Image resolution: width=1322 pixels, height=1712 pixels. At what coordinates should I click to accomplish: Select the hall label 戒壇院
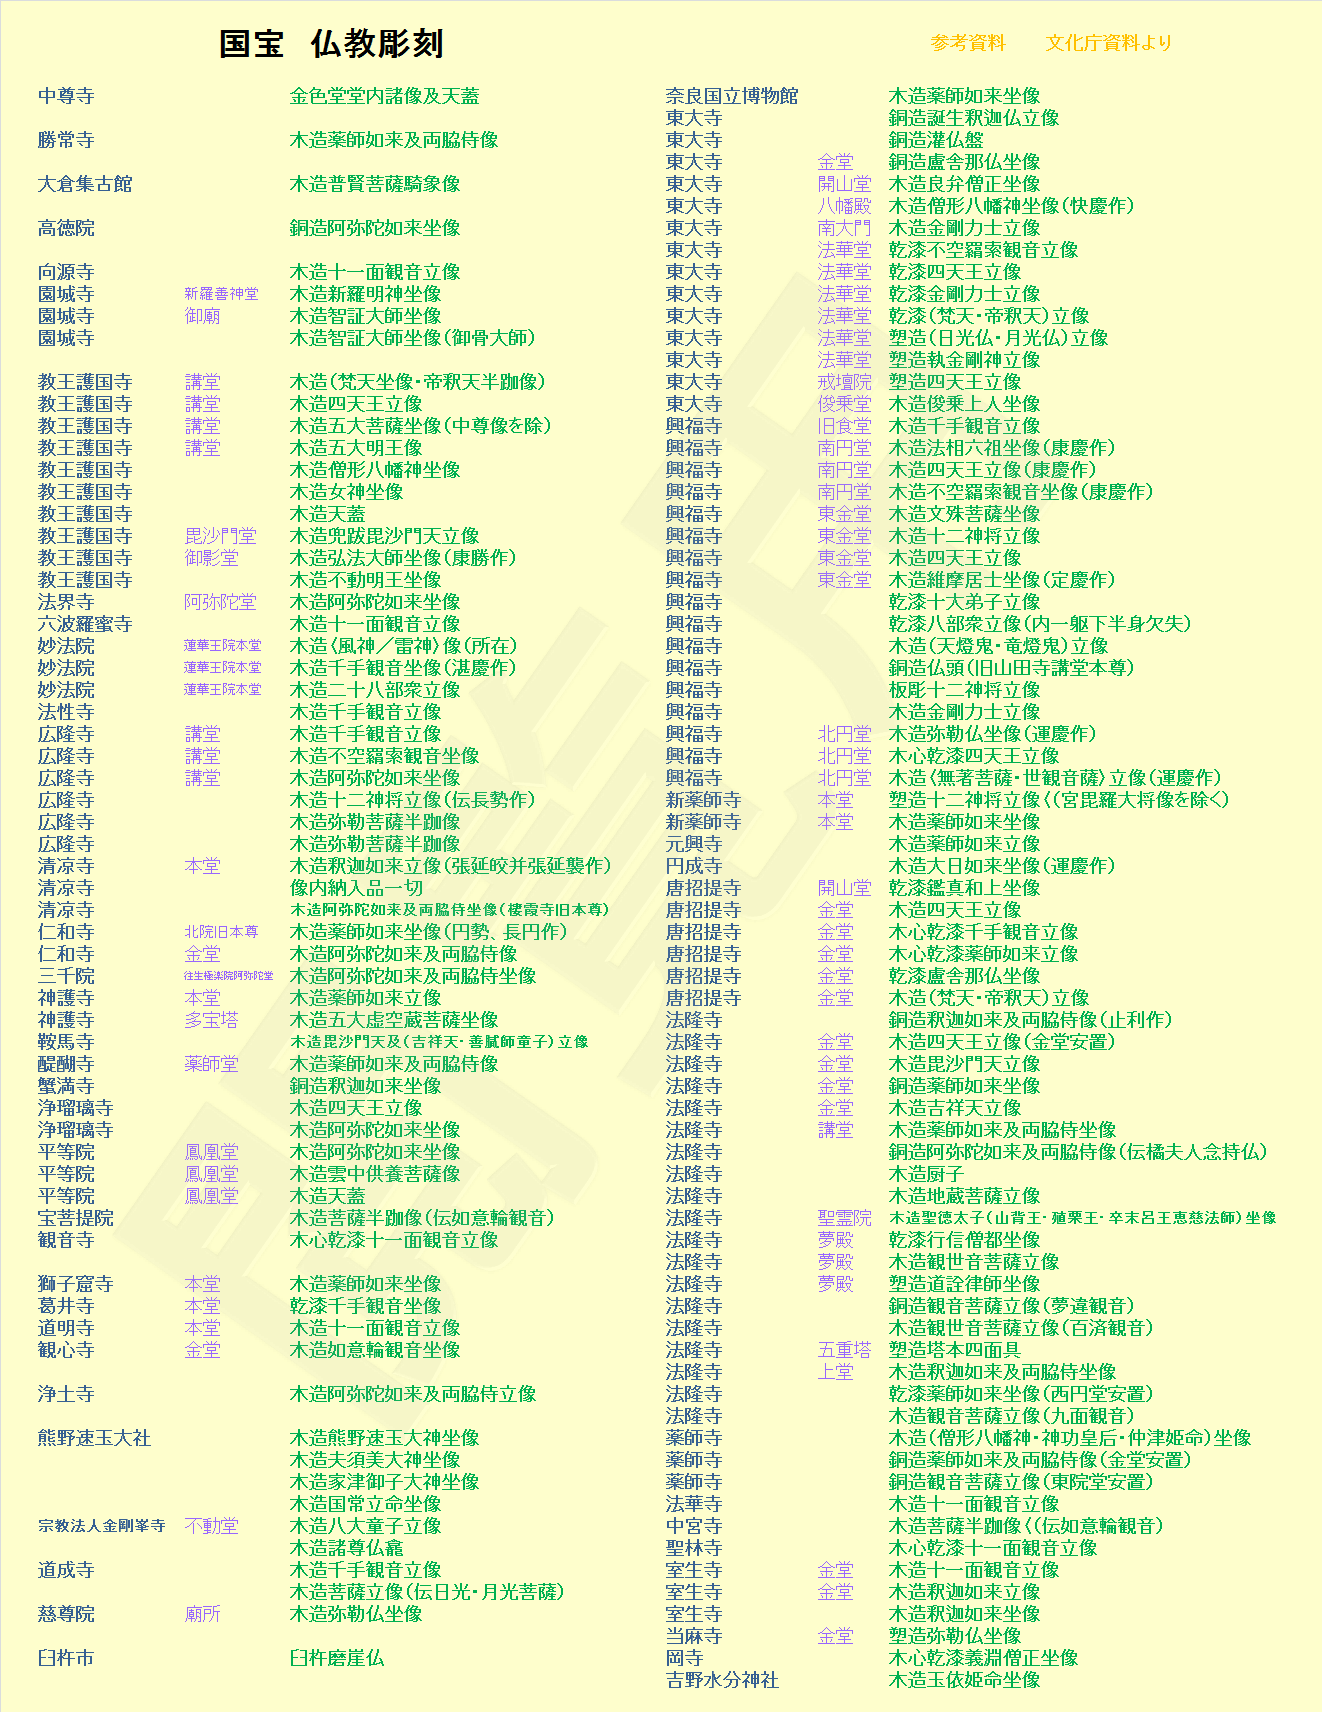(x=845, y=382)
